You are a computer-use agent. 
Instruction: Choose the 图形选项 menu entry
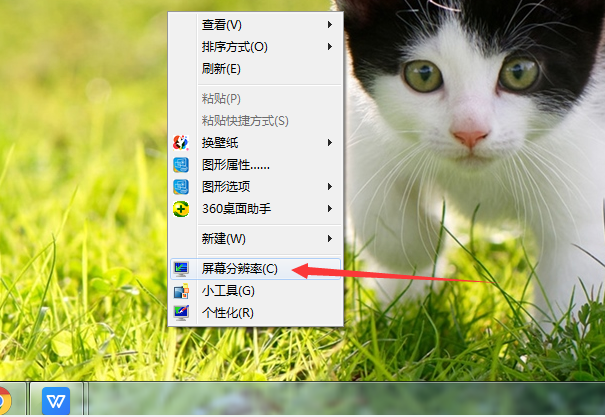pyautogui.click(x=255, y=187)
